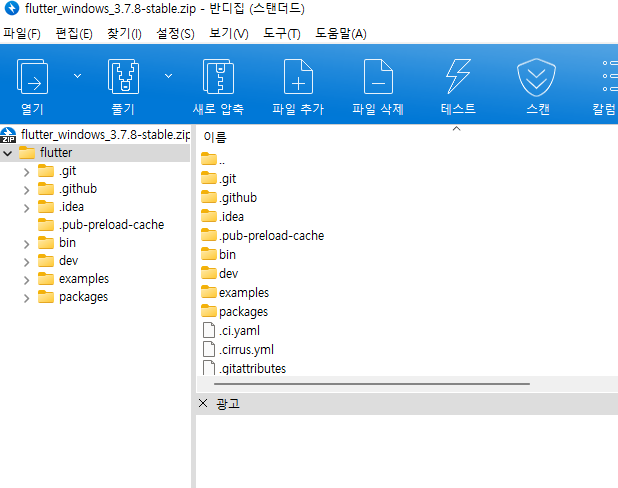Image resolution: width=618 pixels, height=488 pixels.
Task: Select the packages label in folder tree
Action: 84,297
